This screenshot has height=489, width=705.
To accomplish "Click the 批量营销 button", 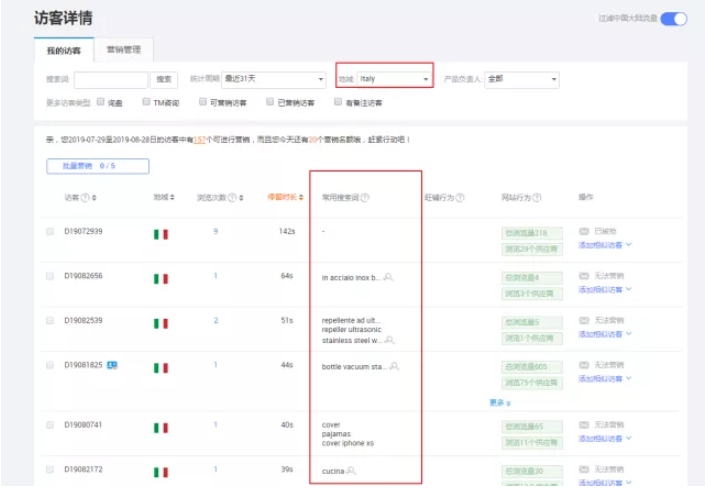I will click(x=97, y=166).
